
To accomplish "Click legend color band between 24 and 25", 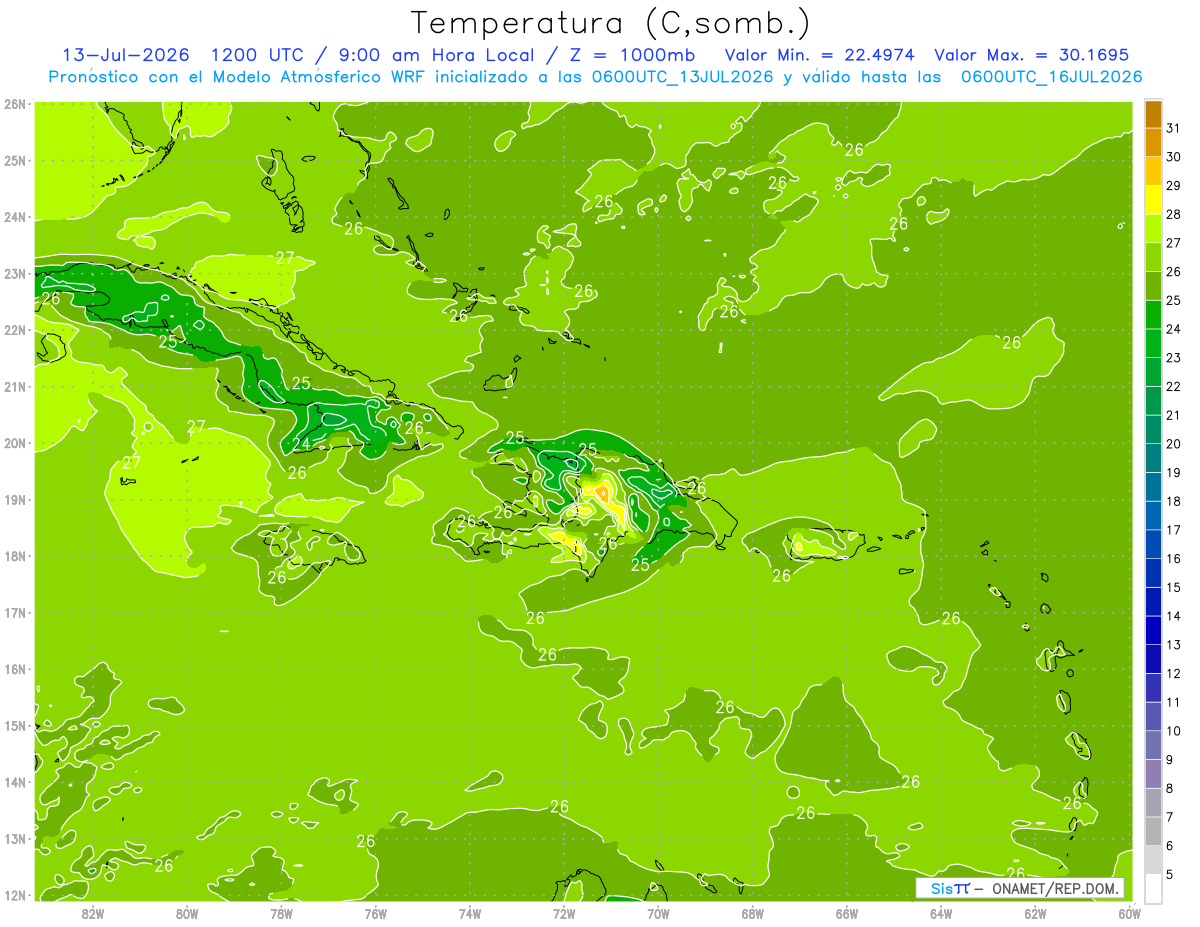I will [x=1153, y=315].
